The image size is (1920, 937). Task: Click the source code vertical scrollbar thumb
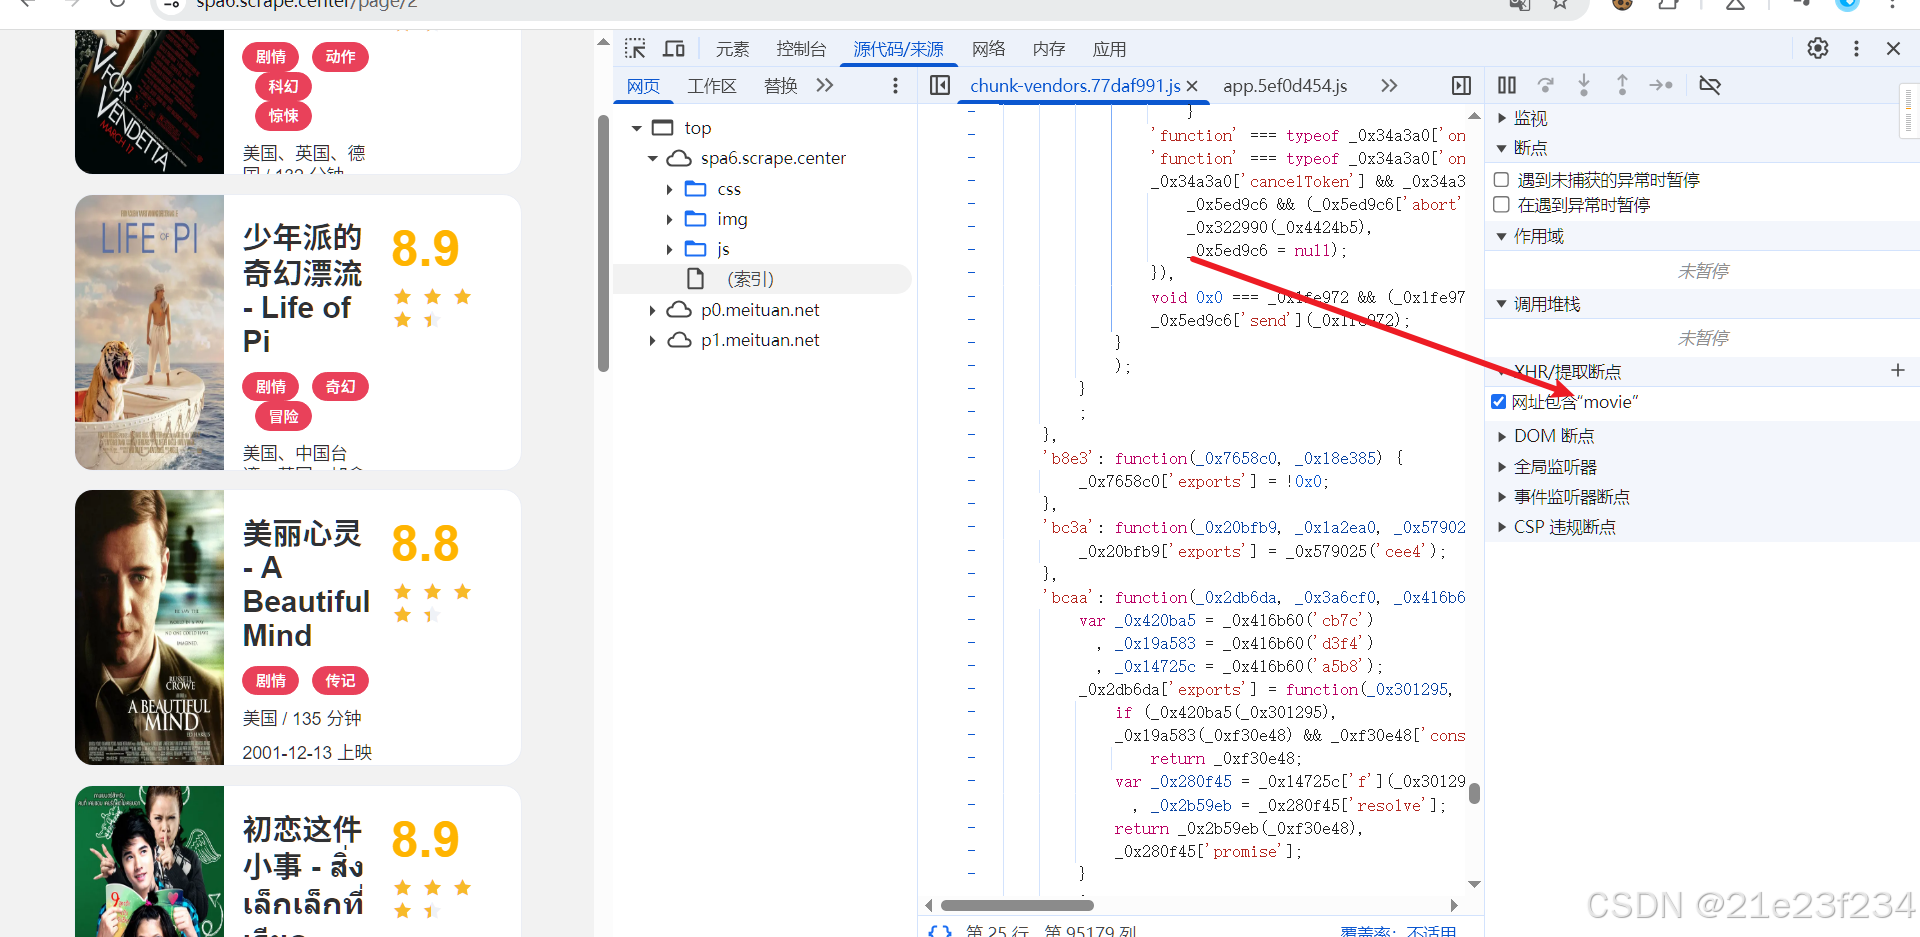tap(1474, 793)
